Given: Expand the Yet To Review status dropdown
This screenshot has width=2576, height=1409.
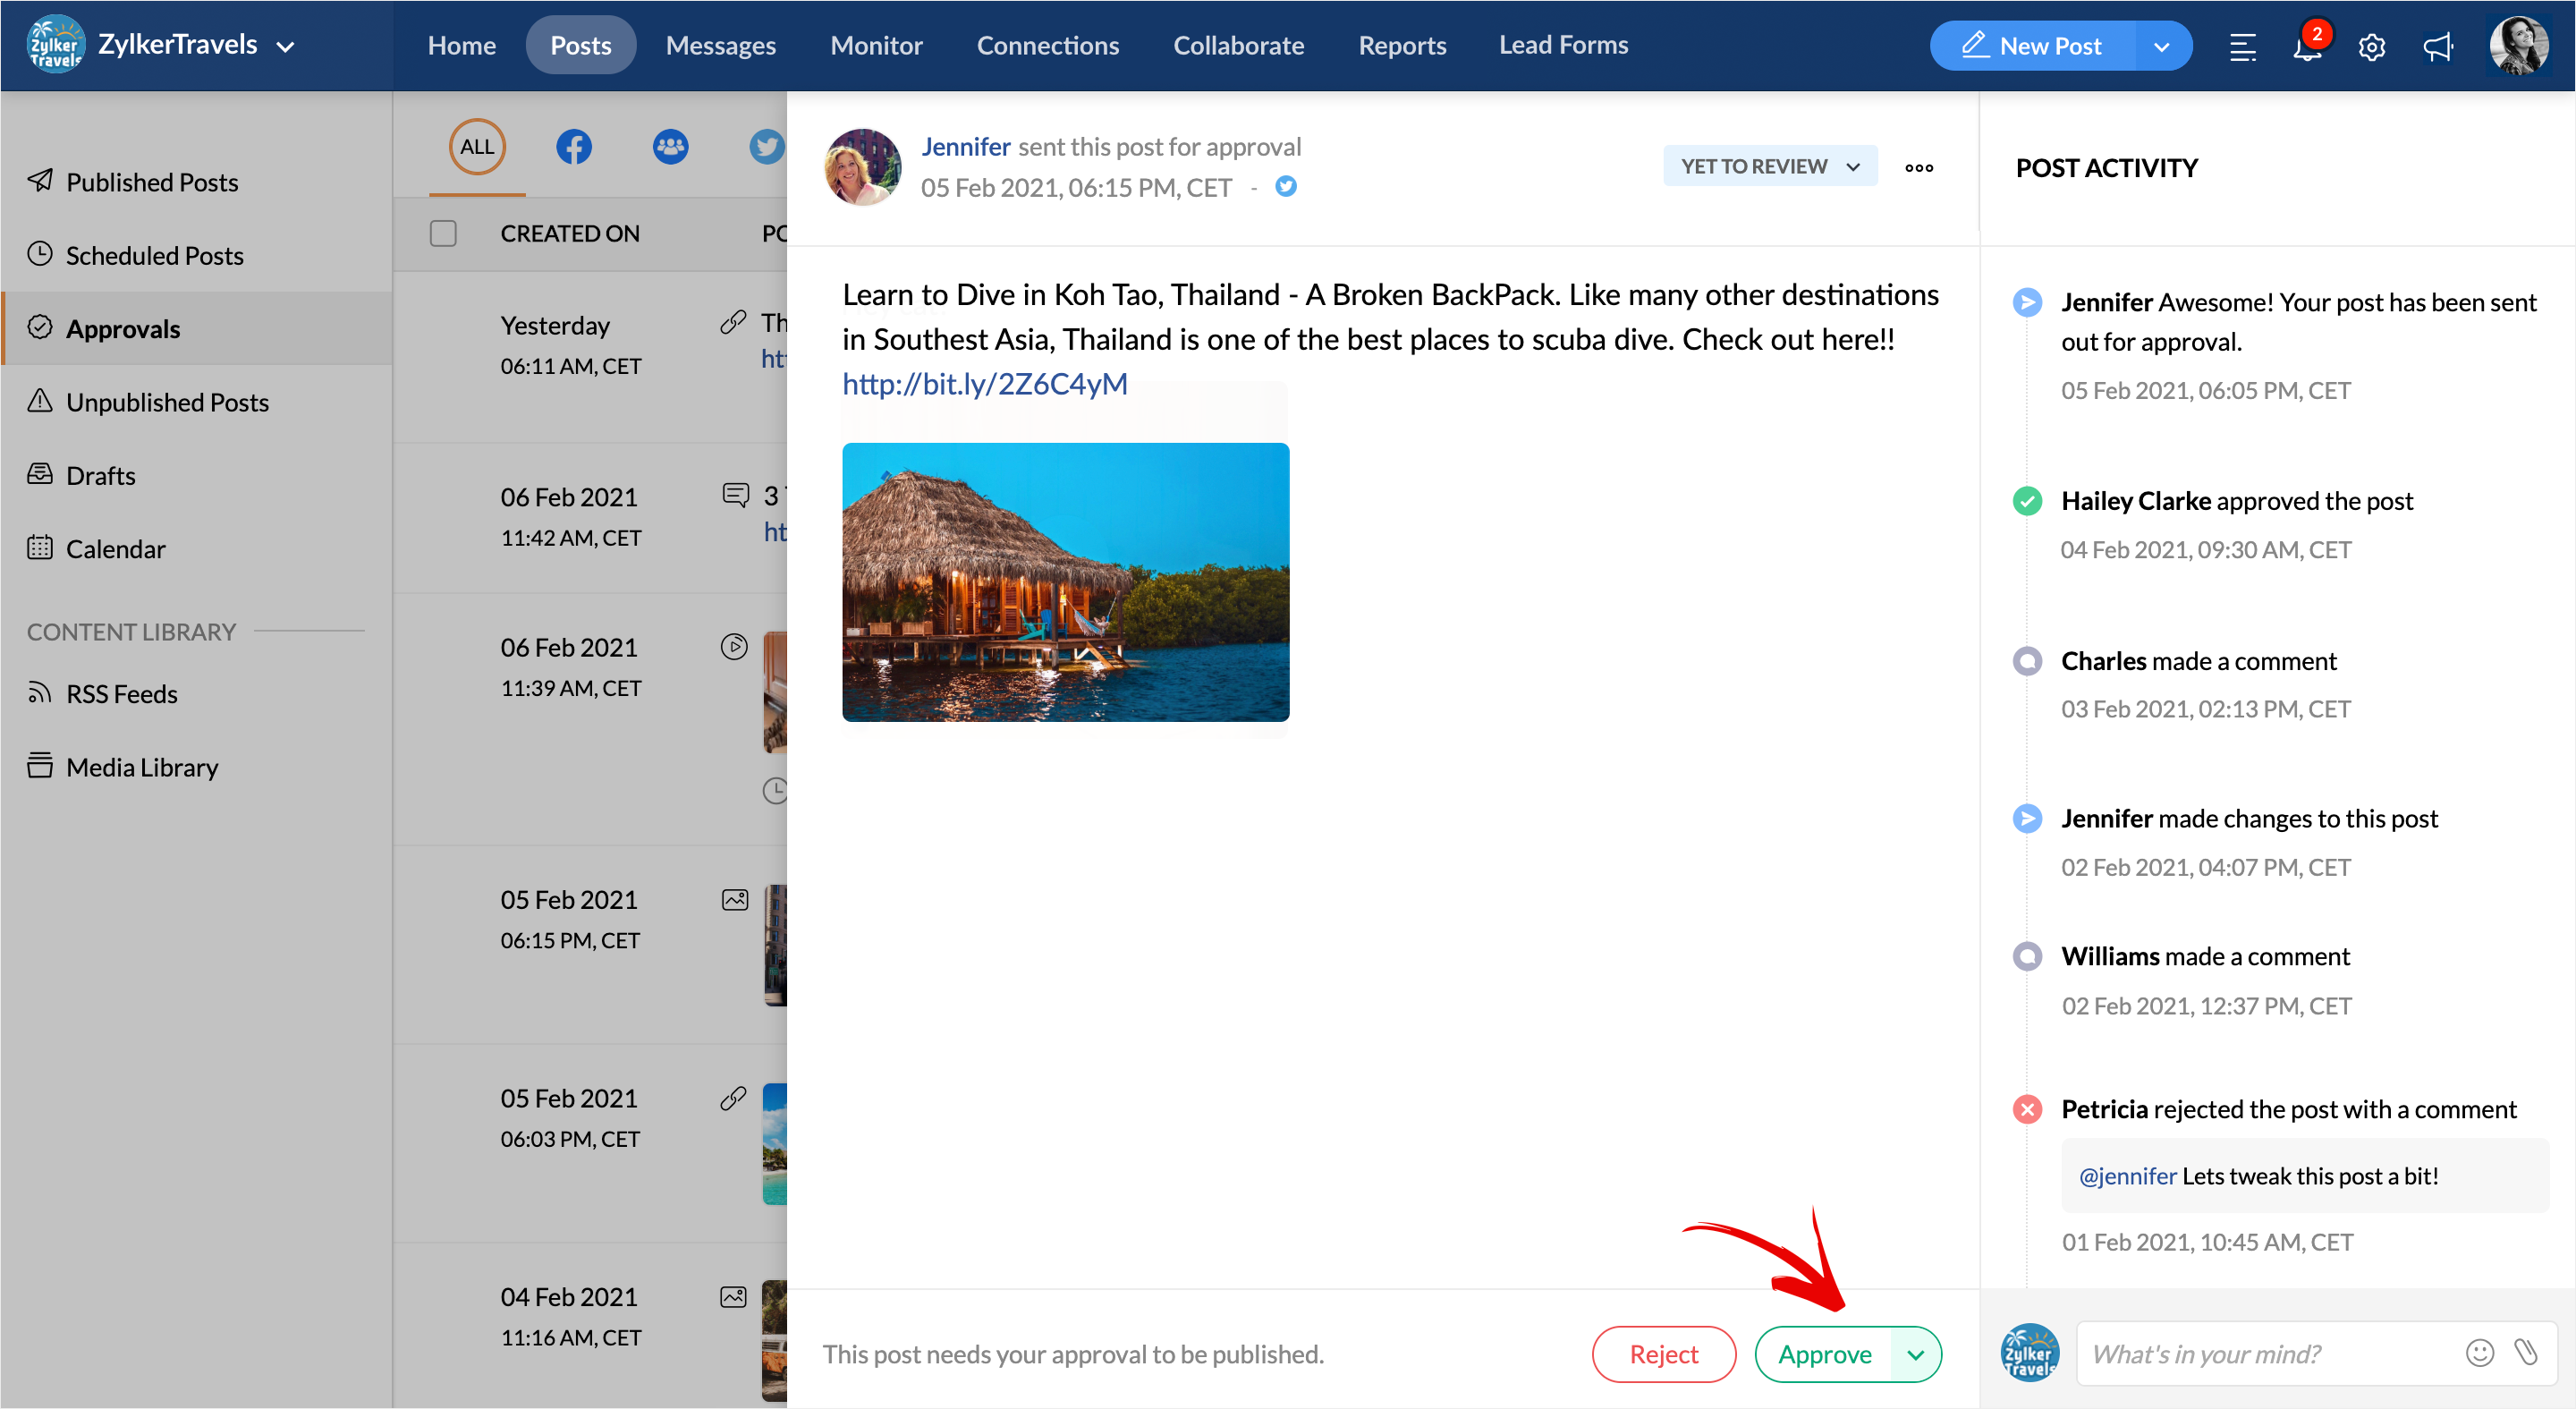Looking at the screenshot, I should point(1769,166).
